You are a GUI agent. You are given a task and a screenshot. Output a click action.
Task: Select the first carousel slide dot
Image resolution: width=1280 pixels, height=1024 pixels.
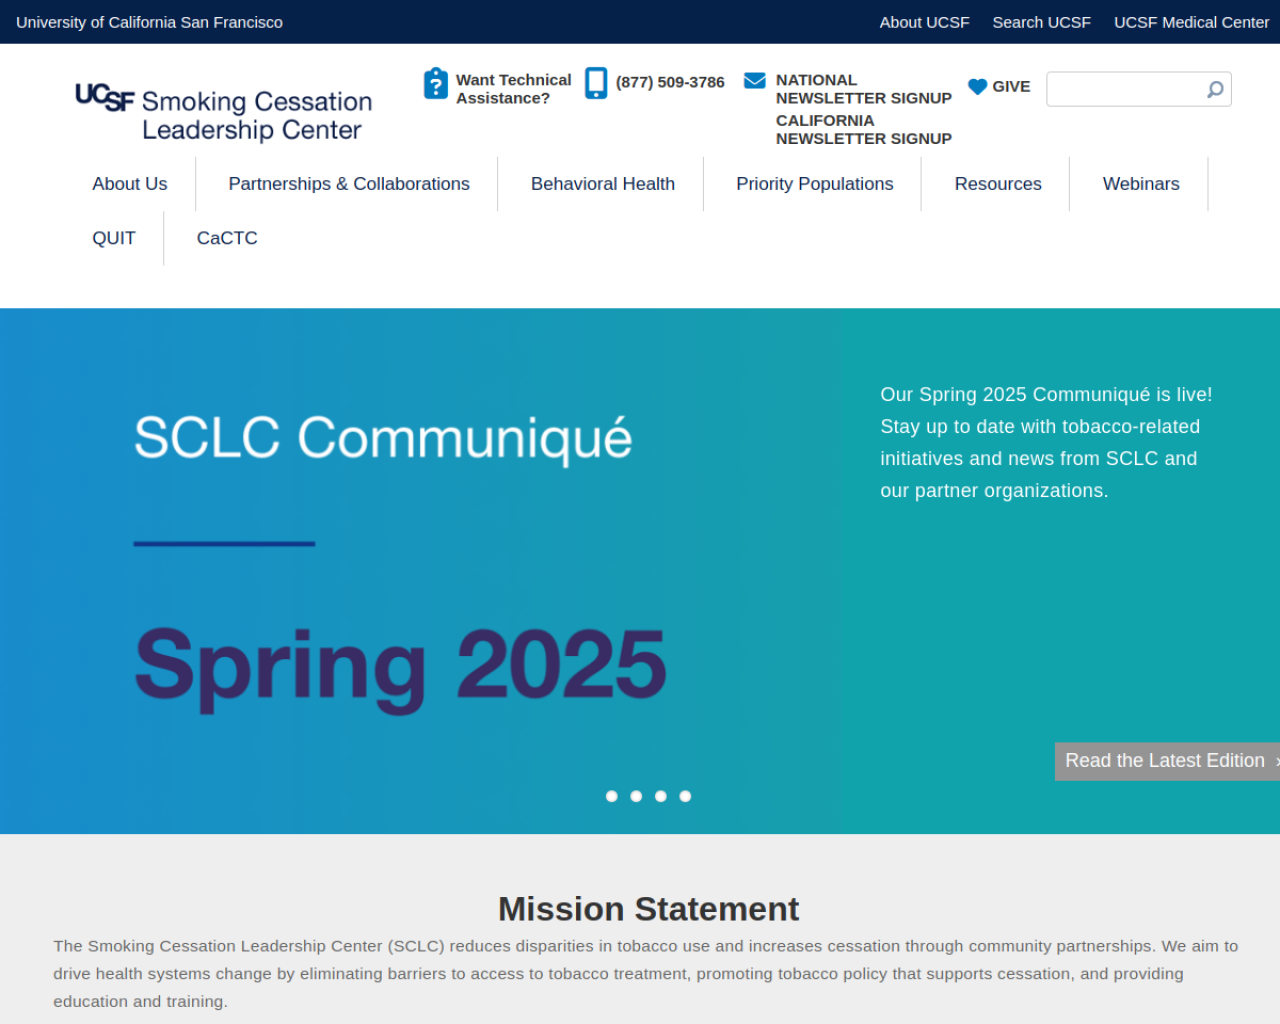click(x=612, y=796)
